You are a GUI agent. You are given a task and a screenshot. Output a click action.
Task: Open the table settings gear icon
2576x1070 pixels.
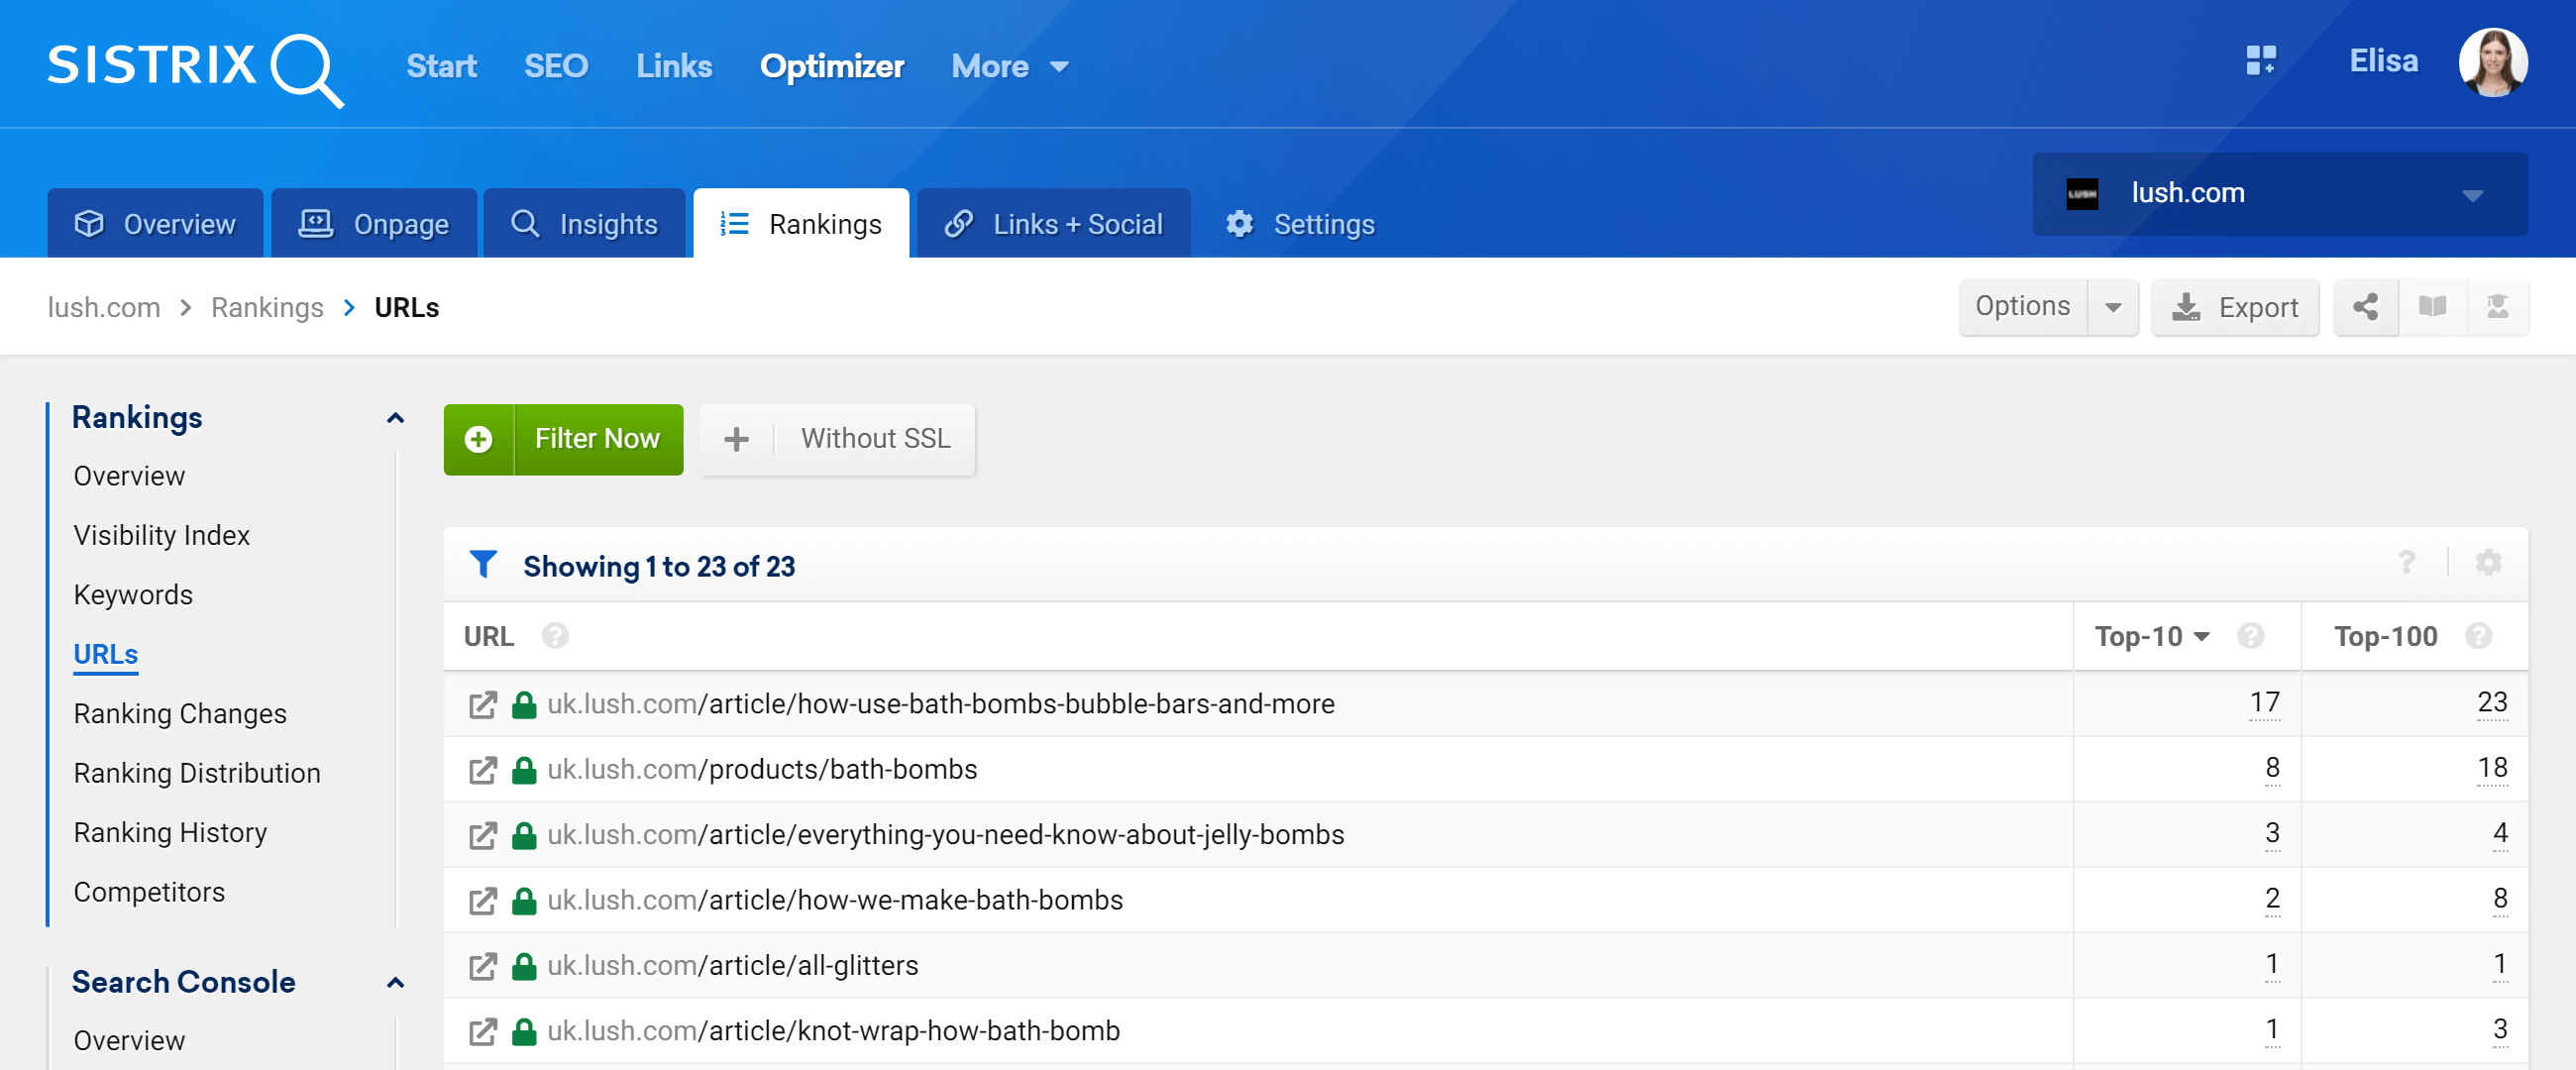(2488, 563)
